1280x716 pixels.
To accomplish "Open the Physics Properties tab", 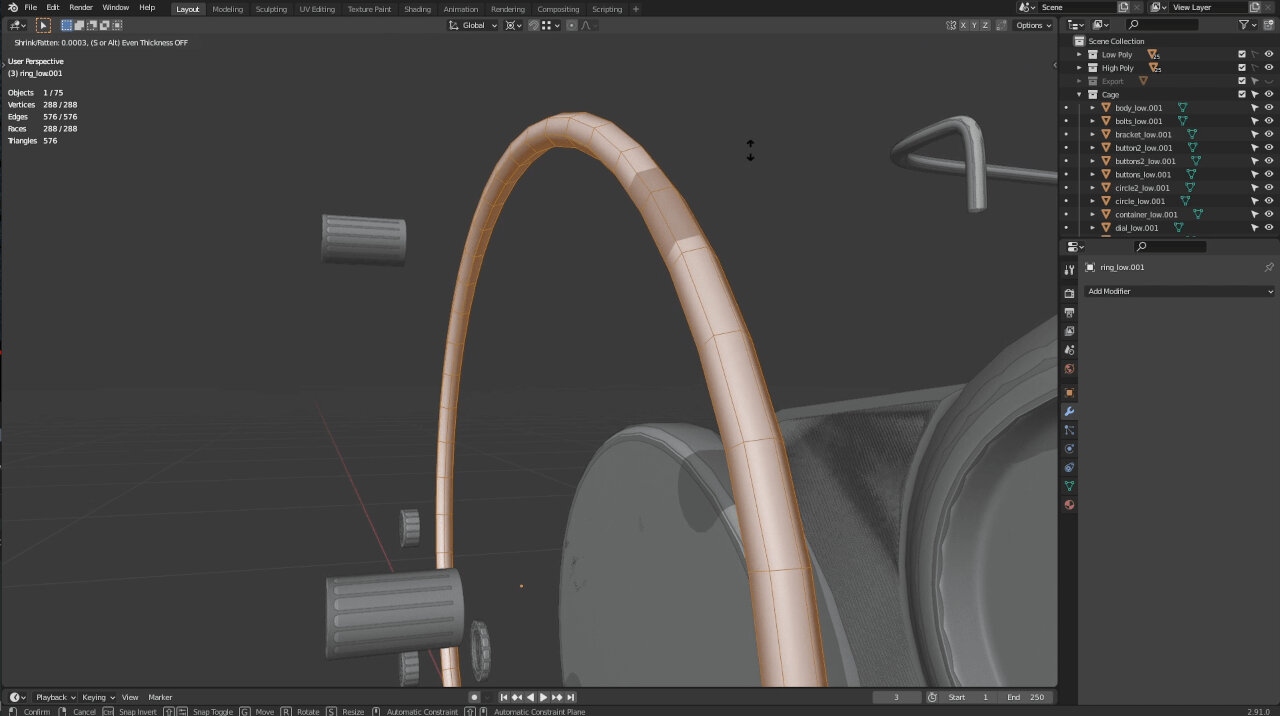I will pos(1069,448).
